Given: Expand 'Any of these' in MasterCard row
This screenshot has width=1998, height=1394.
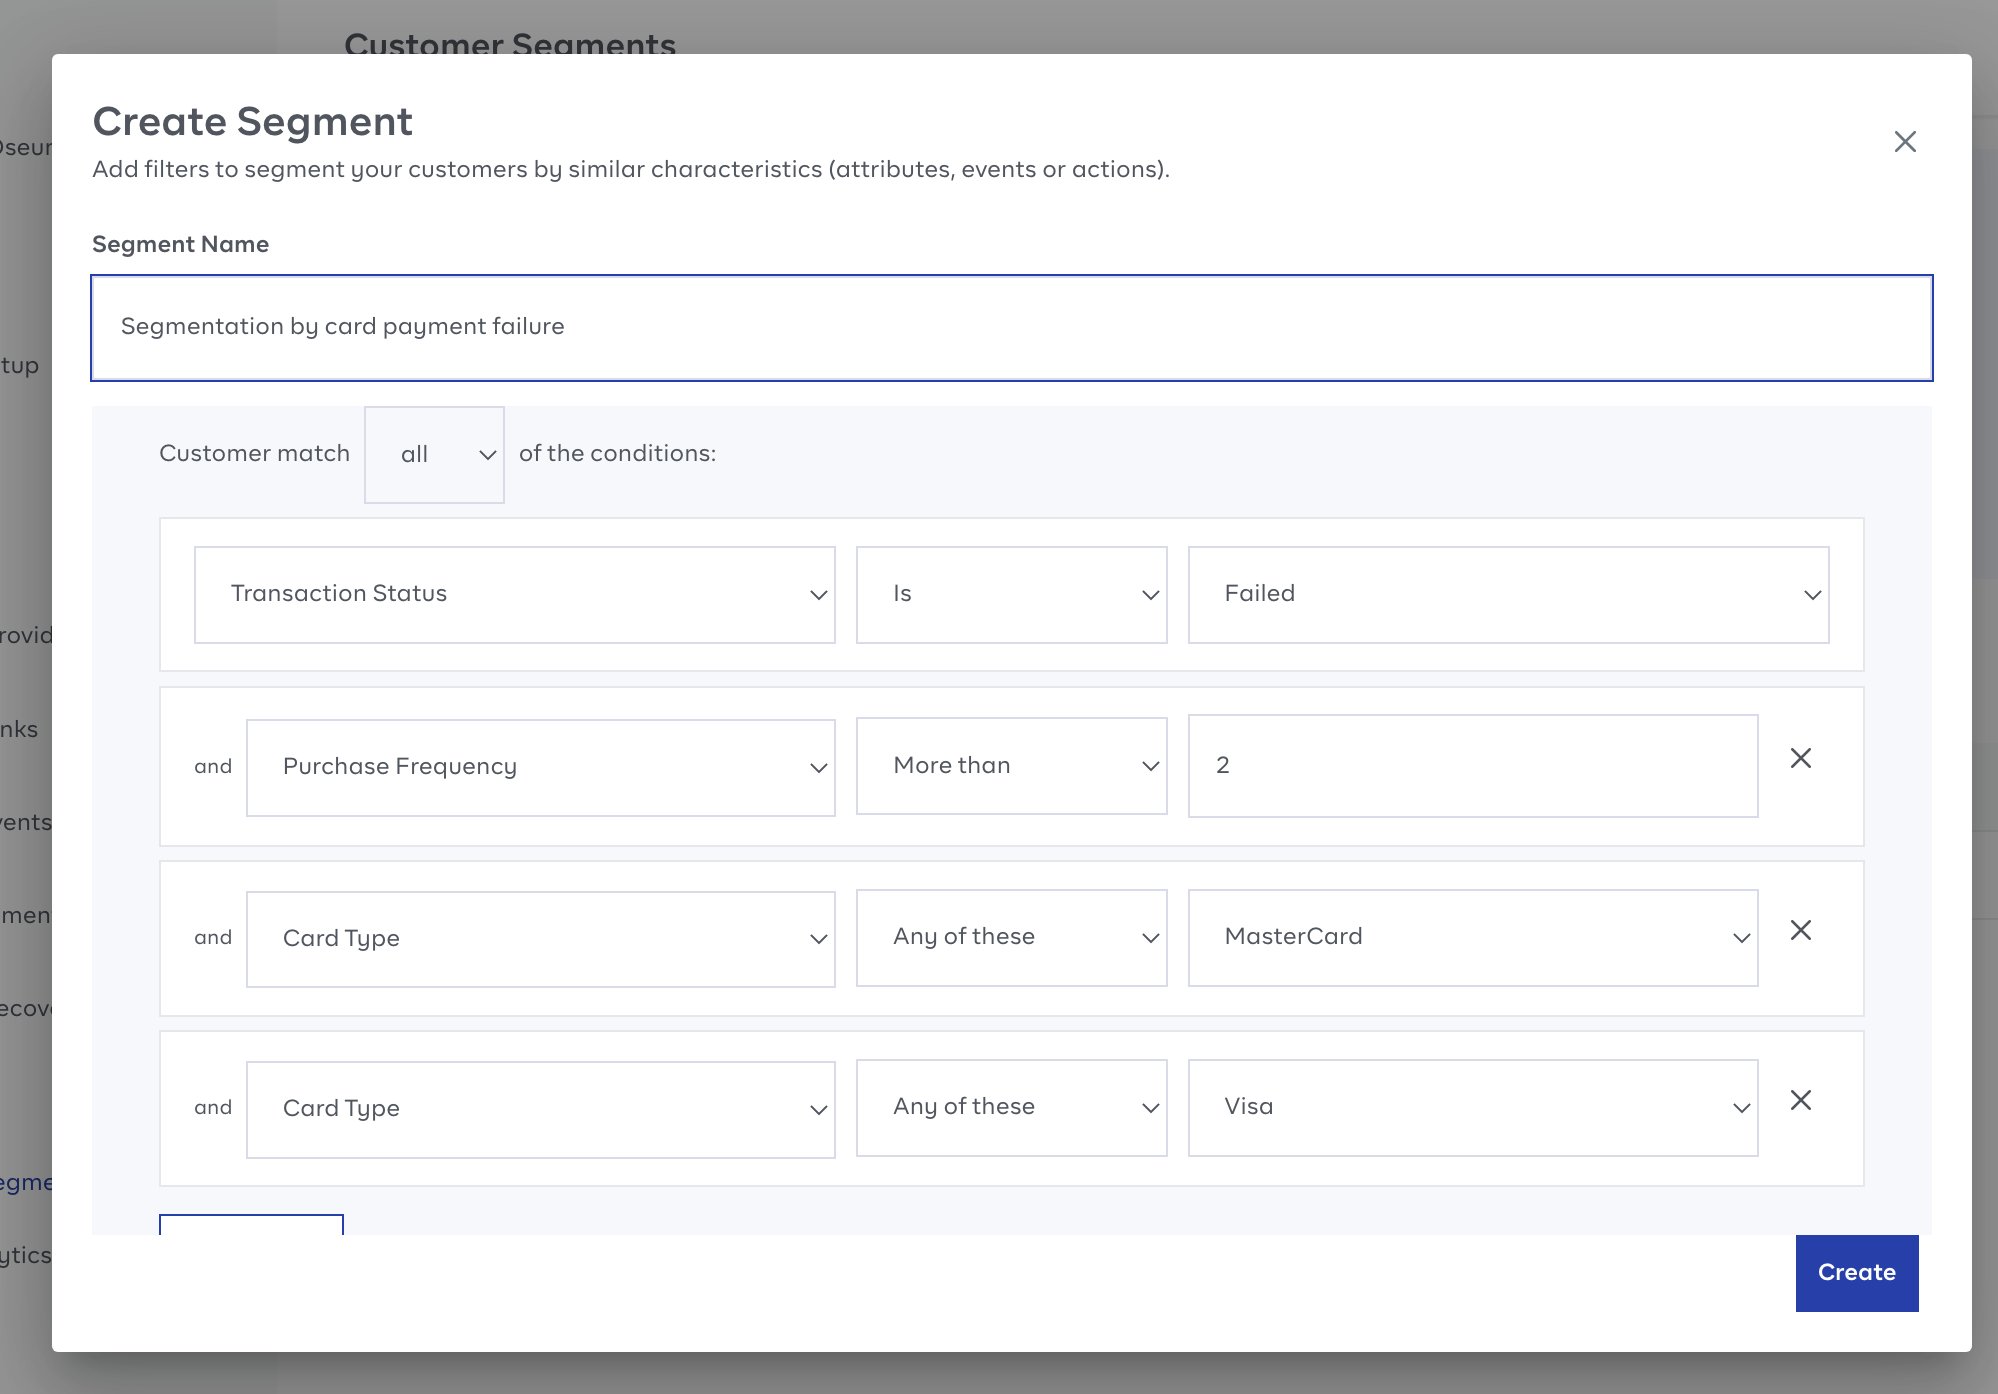Looking at the screenshot, I should (x=1011, y=937).
